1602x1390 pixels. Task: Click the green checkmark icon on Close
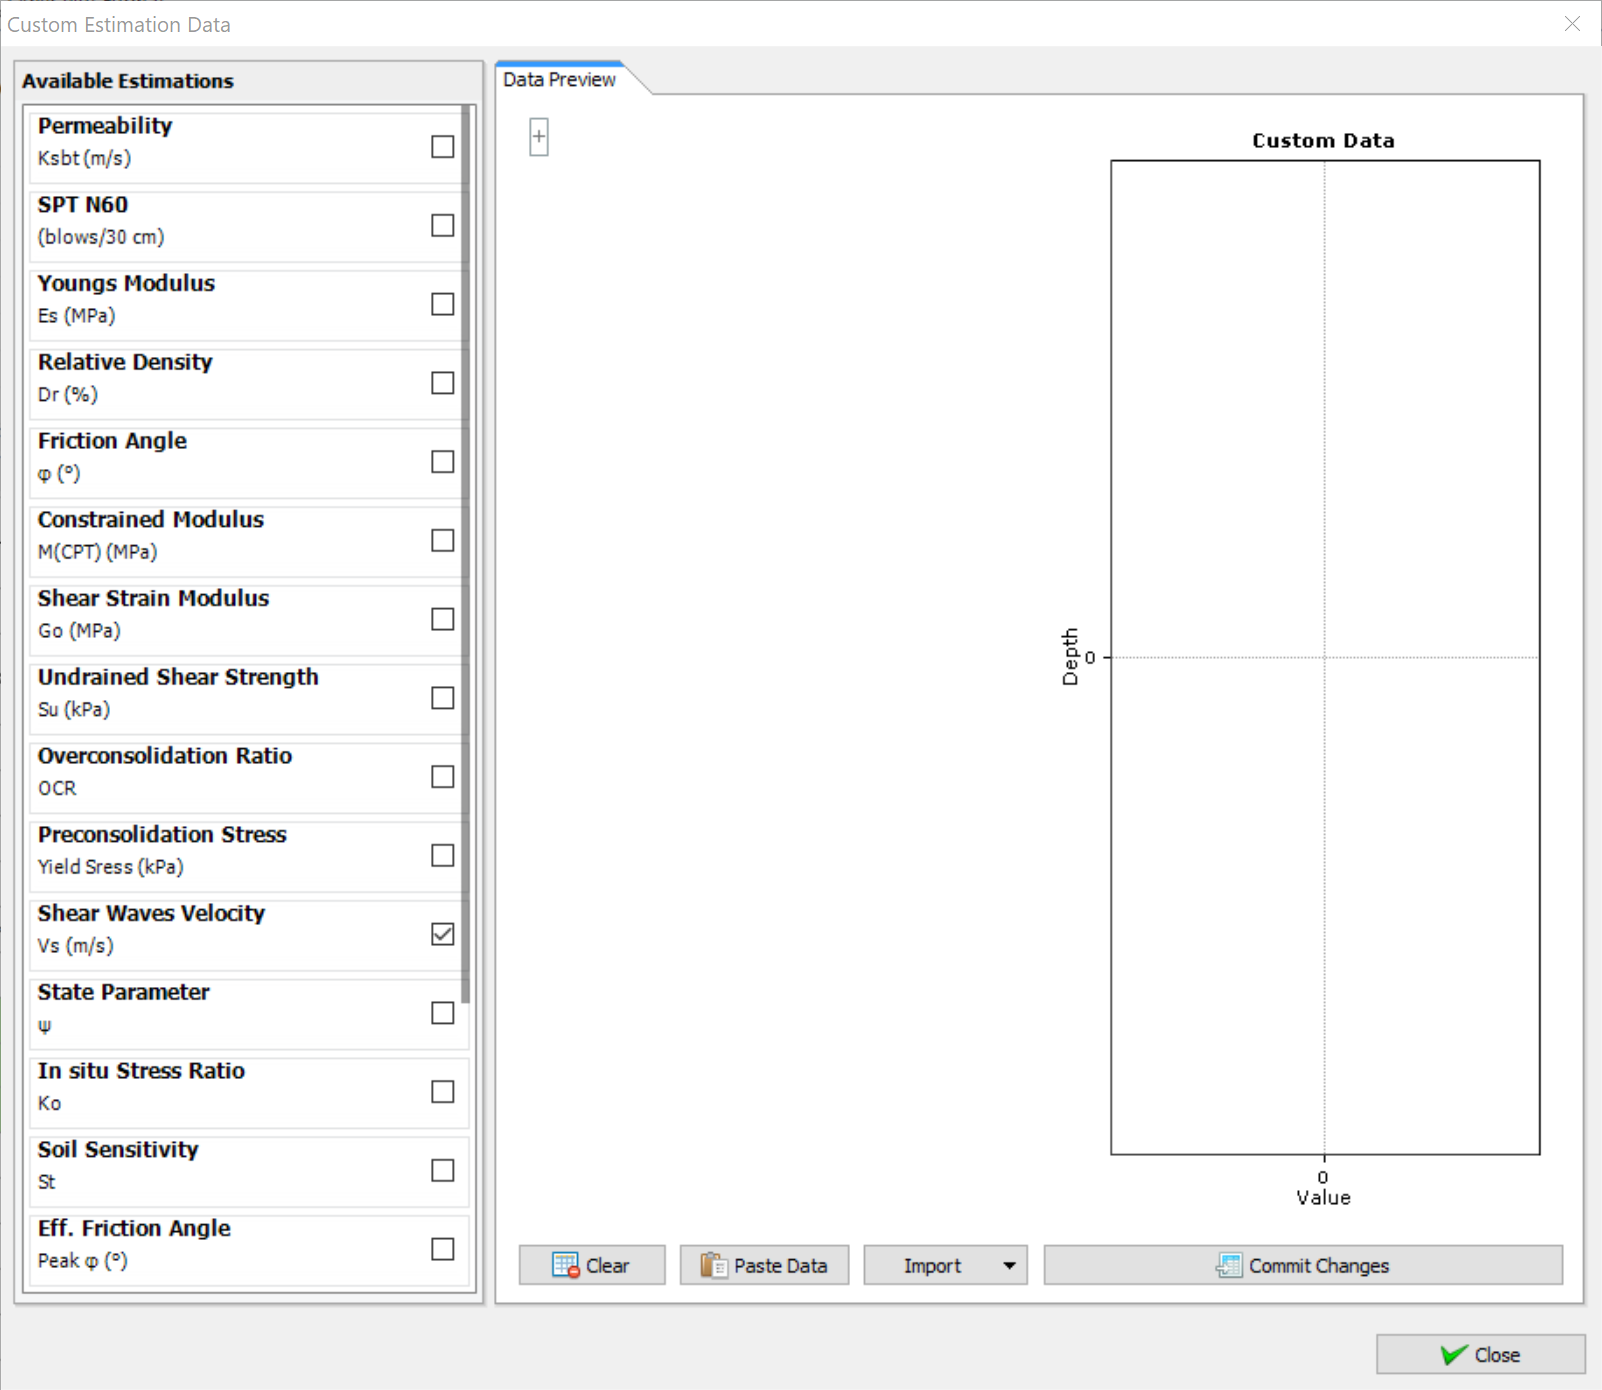[x=1453, y=1355]
